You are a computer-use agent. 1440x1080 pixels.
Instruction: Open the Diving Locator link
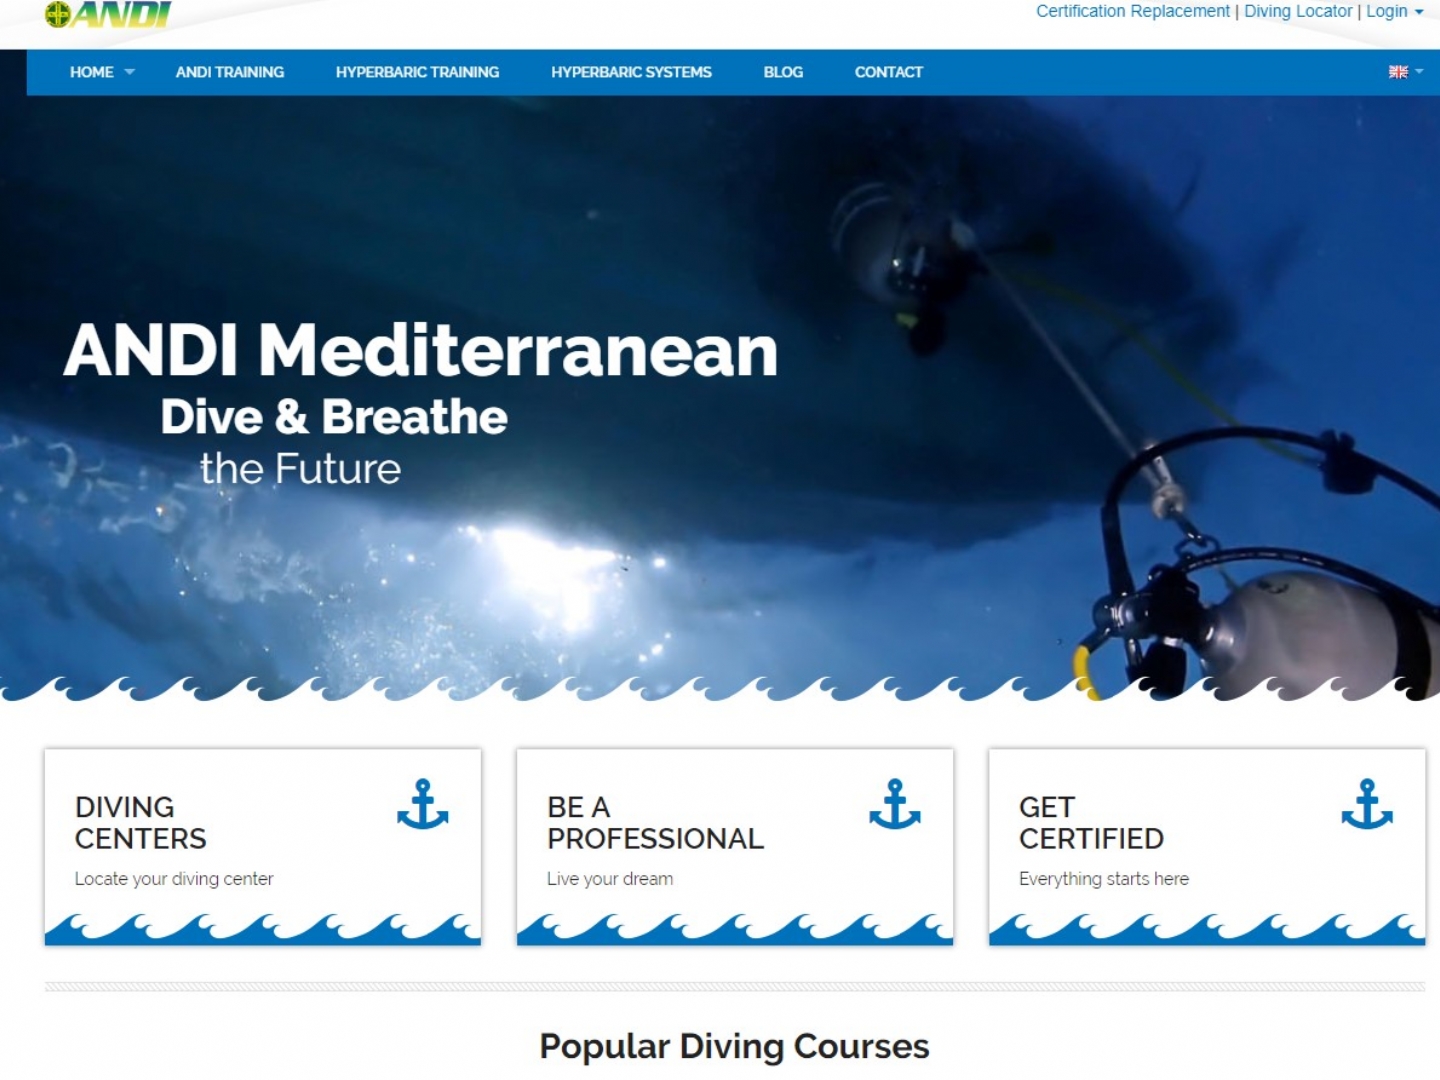coord(1298,11)
